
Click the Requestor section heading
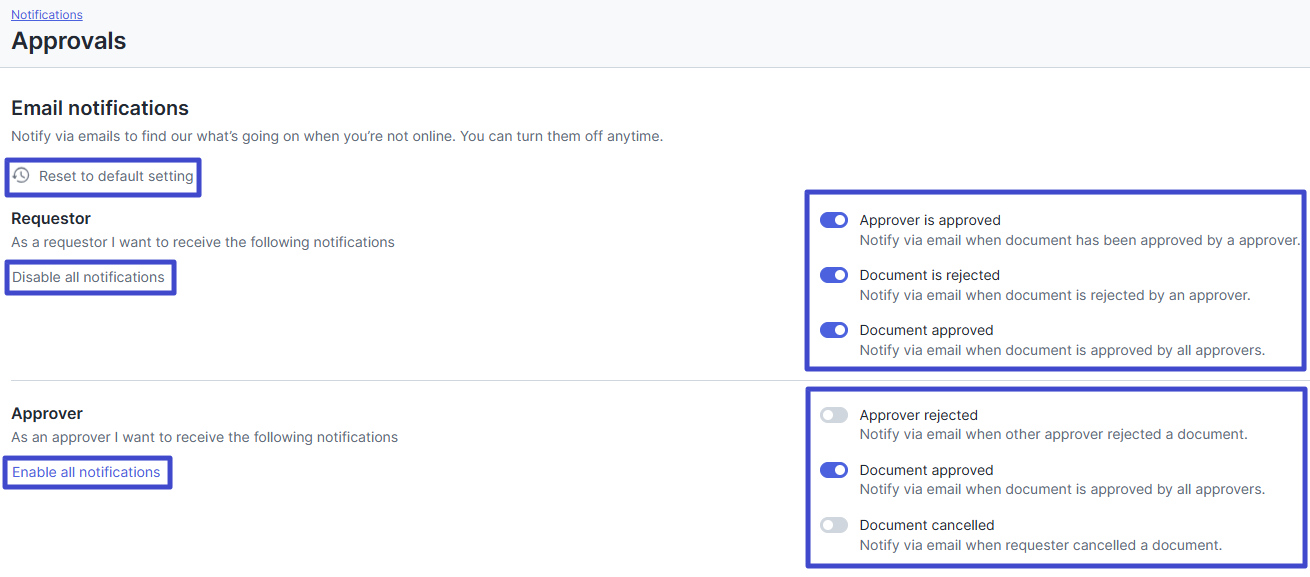[51, 218]
